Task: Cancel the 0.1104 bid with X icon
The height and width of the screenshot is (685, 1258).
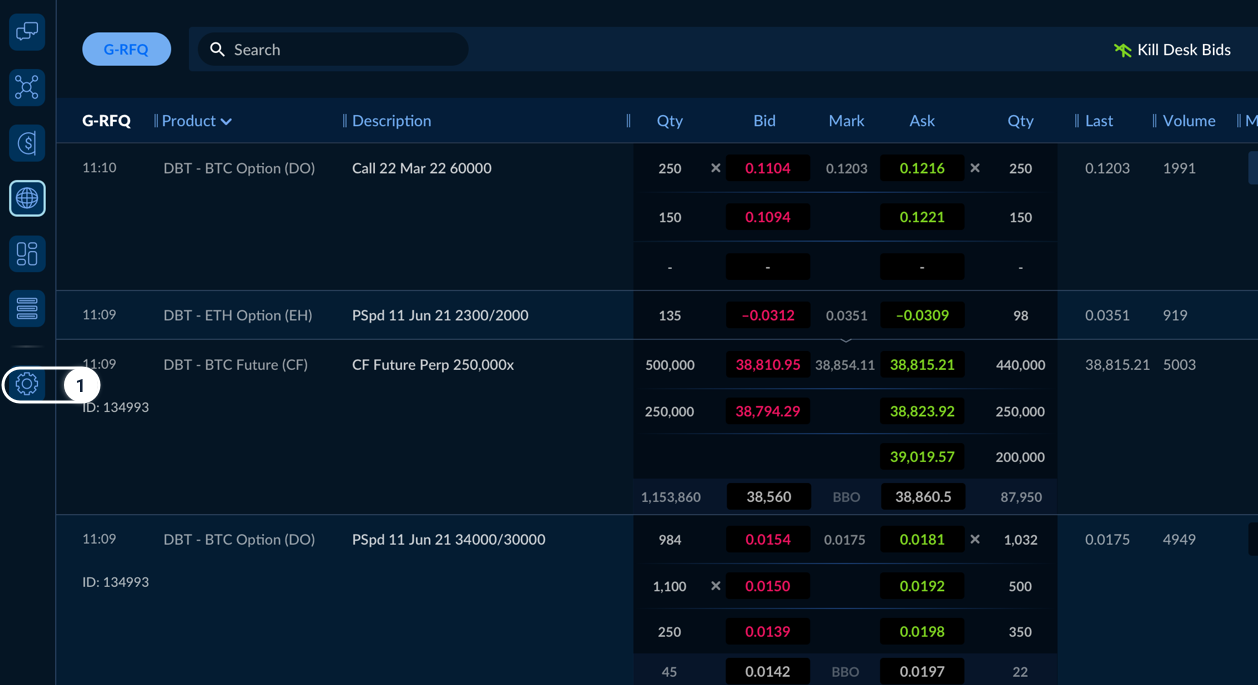Action: 715,168
